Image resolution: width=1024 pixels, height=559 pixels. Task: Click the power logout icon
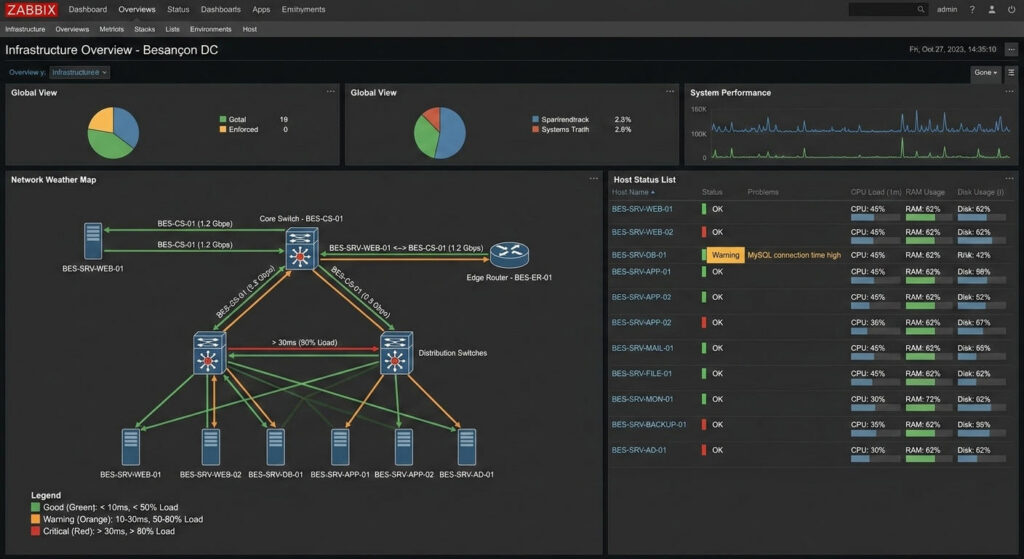(1012, 10)
